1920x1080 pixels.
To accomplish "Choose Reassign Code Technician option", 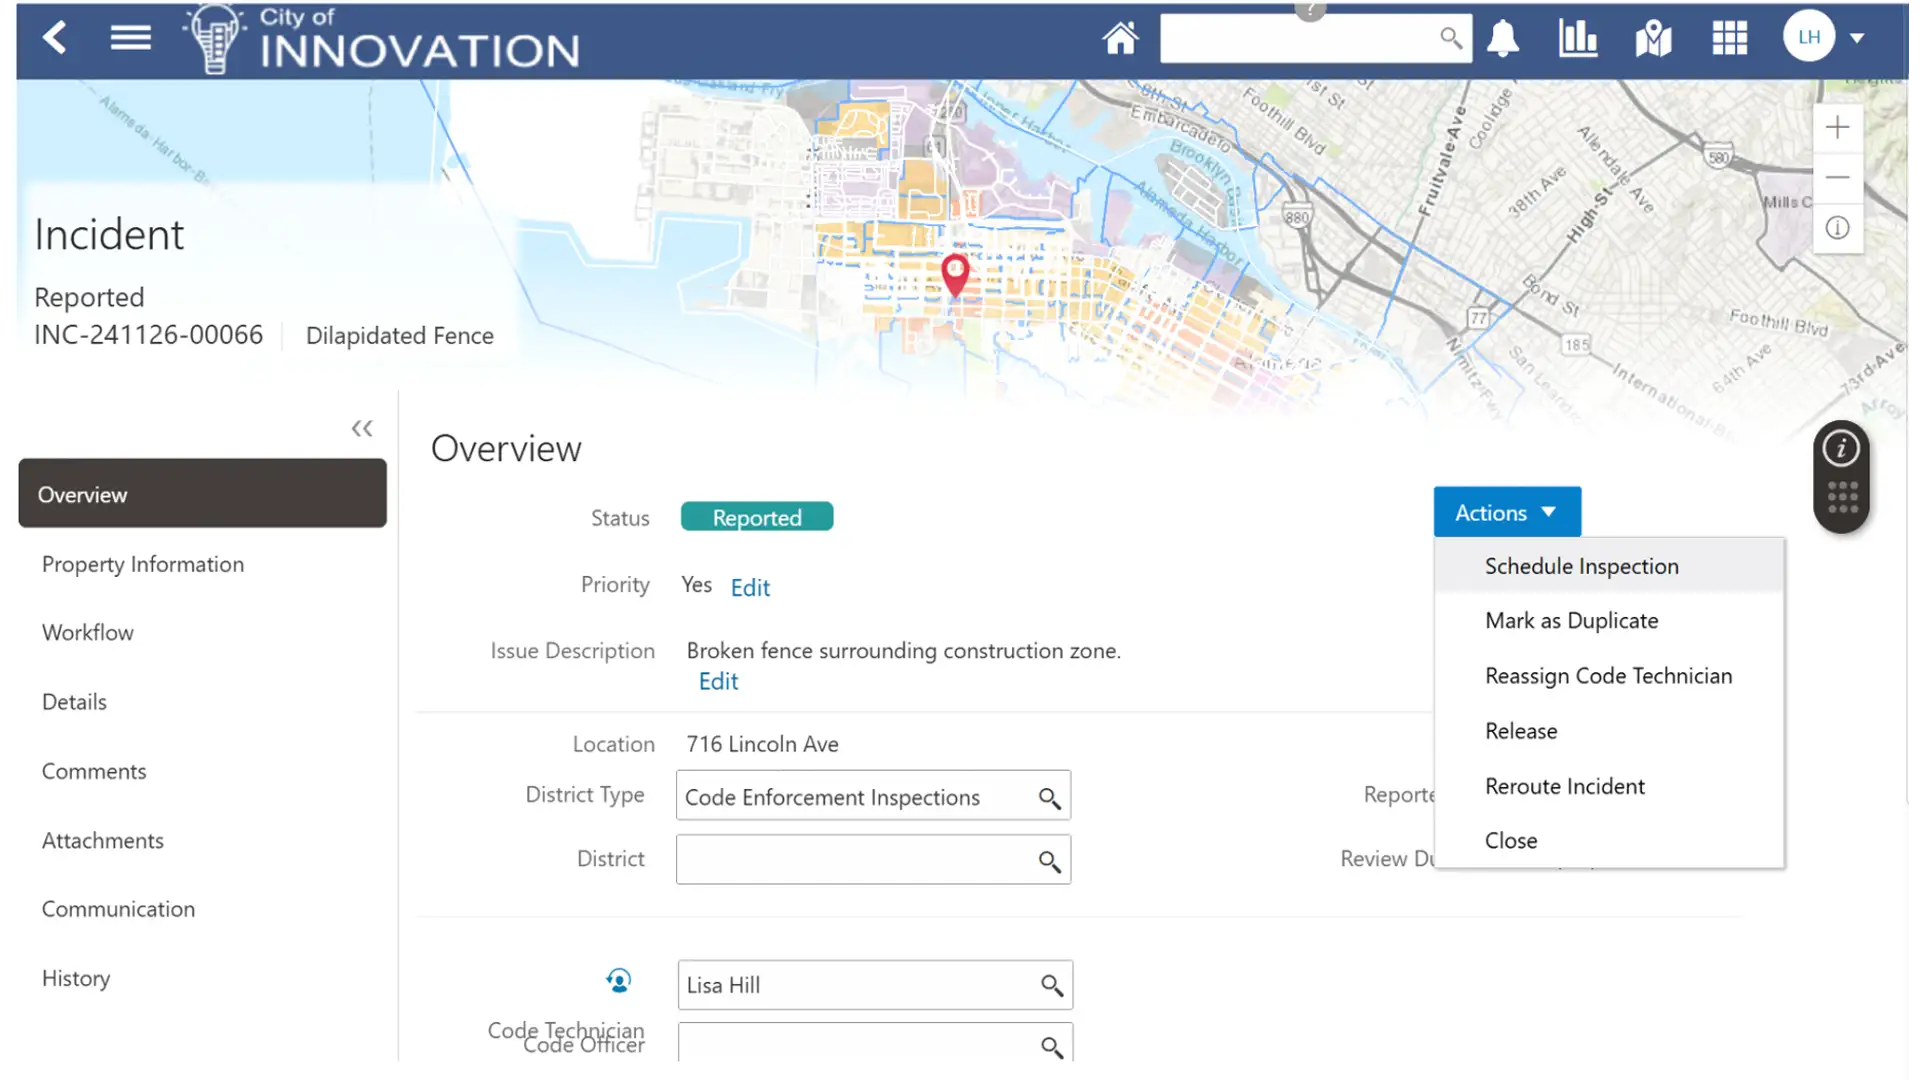I will 1608,676.
